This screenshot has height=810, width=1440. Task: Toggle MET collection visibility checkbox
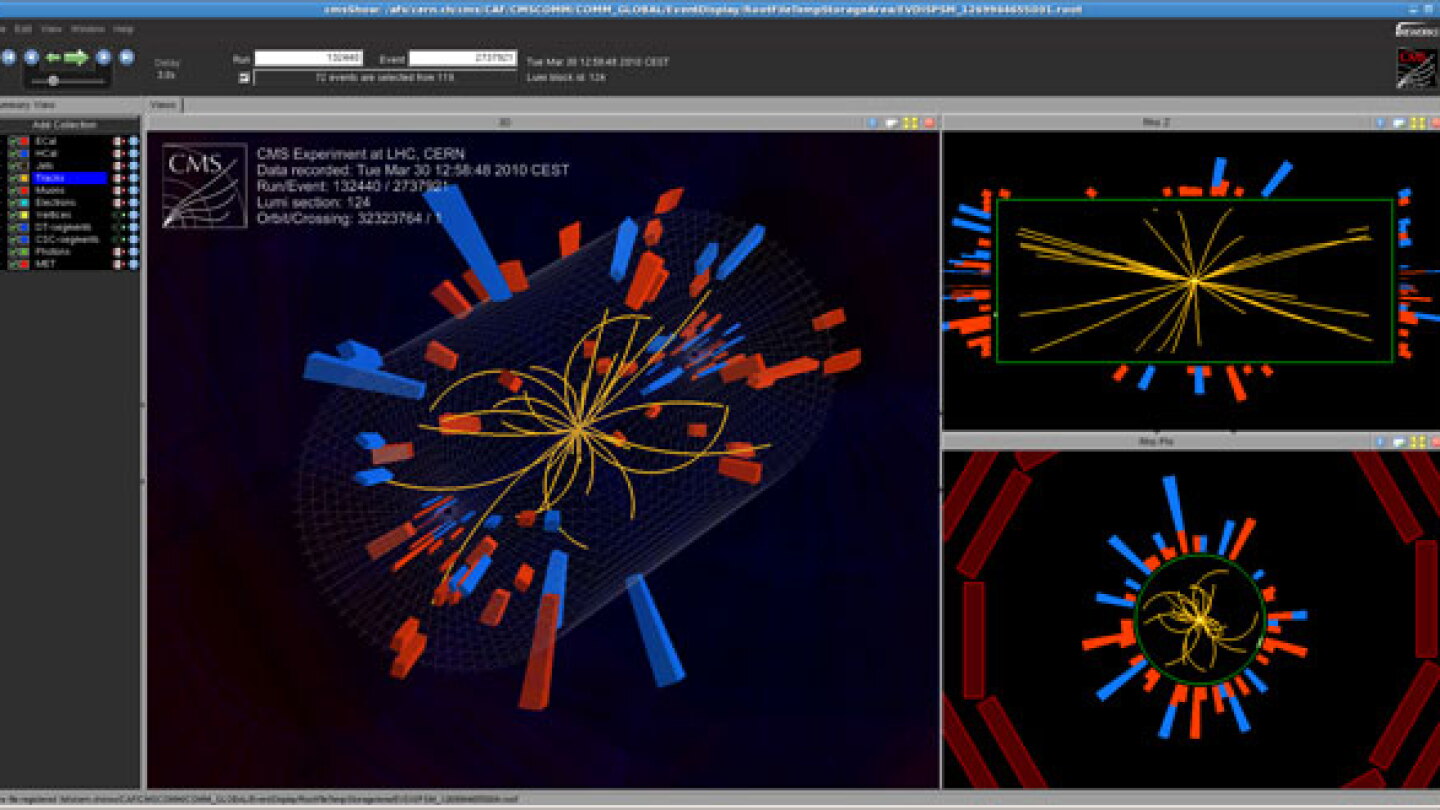[12, 264]
